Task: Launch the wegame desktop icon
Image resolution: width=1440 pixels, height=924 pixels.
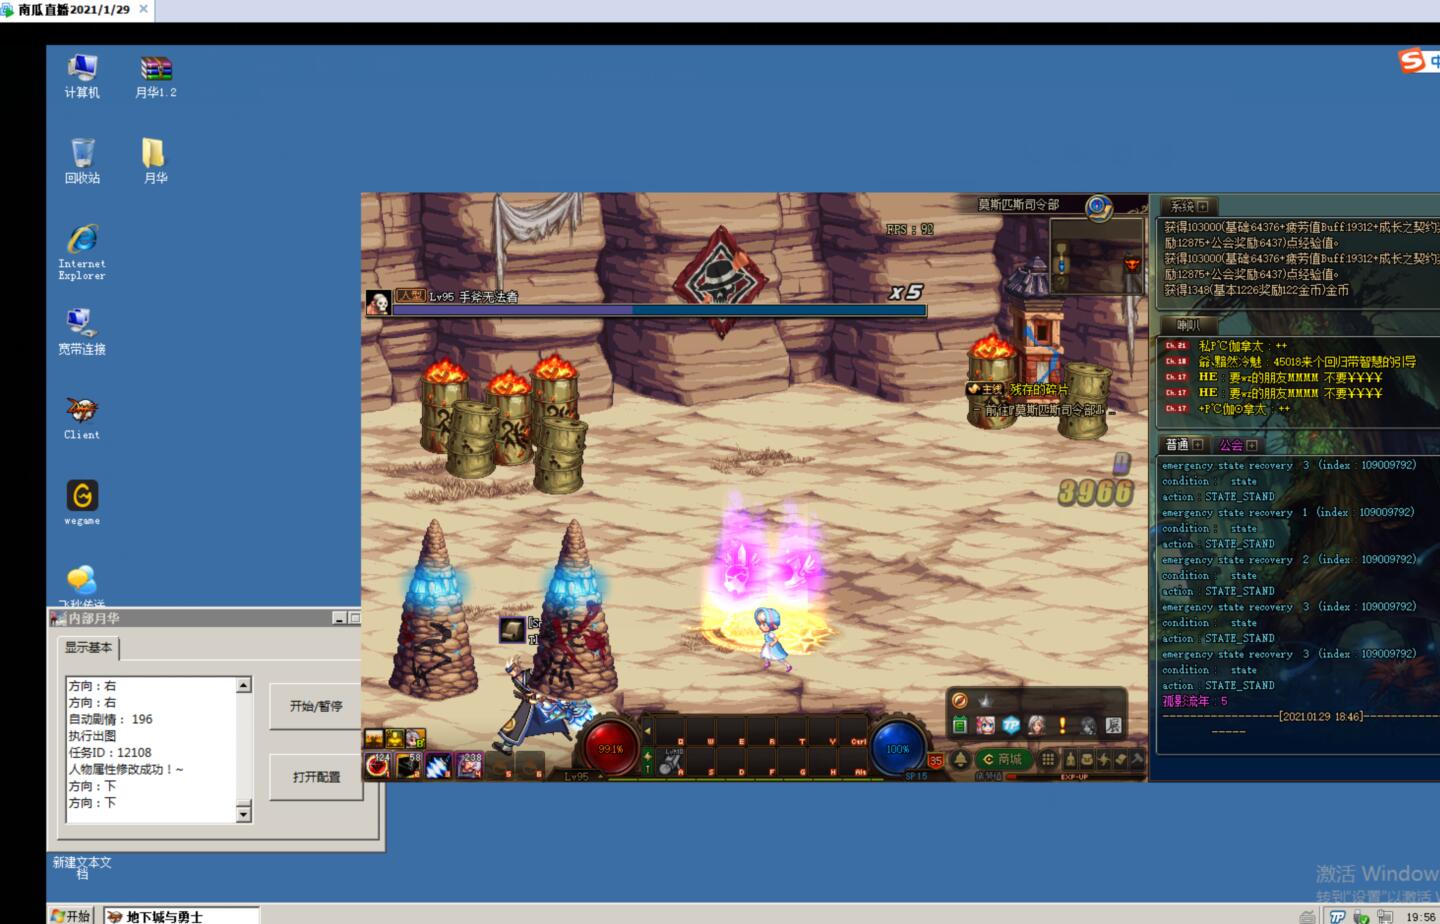Action: click(82, 502)
